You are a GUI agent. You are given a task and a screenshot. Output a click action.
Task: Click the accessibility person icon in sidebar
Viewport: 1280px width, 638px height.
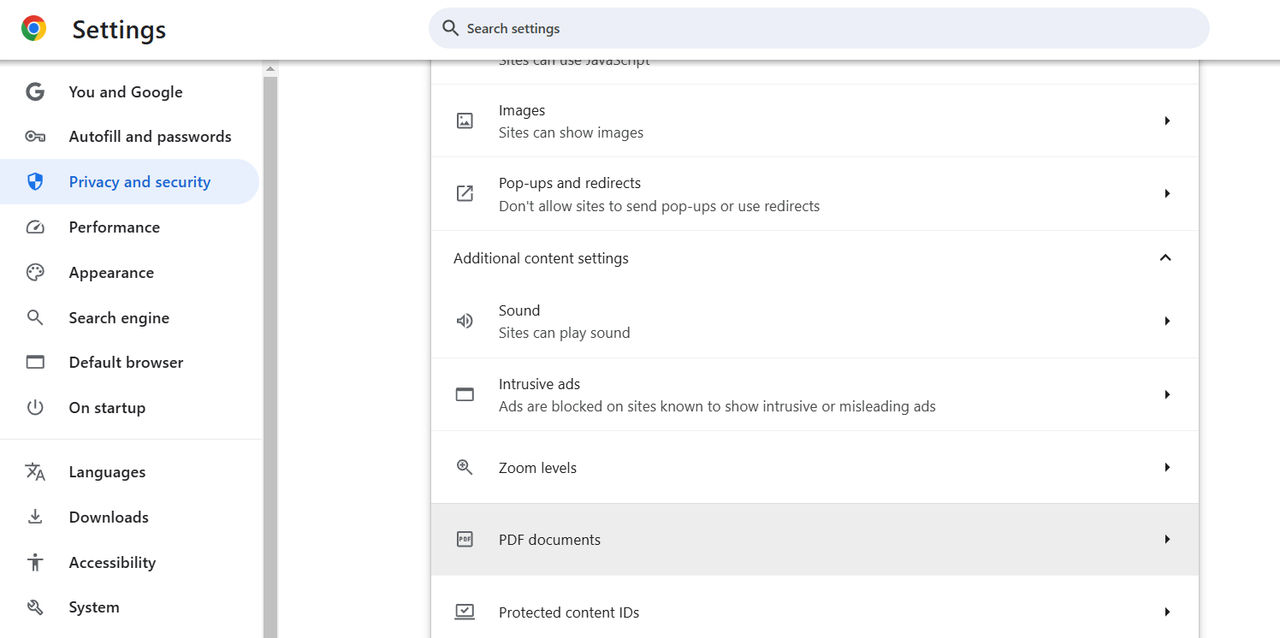(35, 562)
